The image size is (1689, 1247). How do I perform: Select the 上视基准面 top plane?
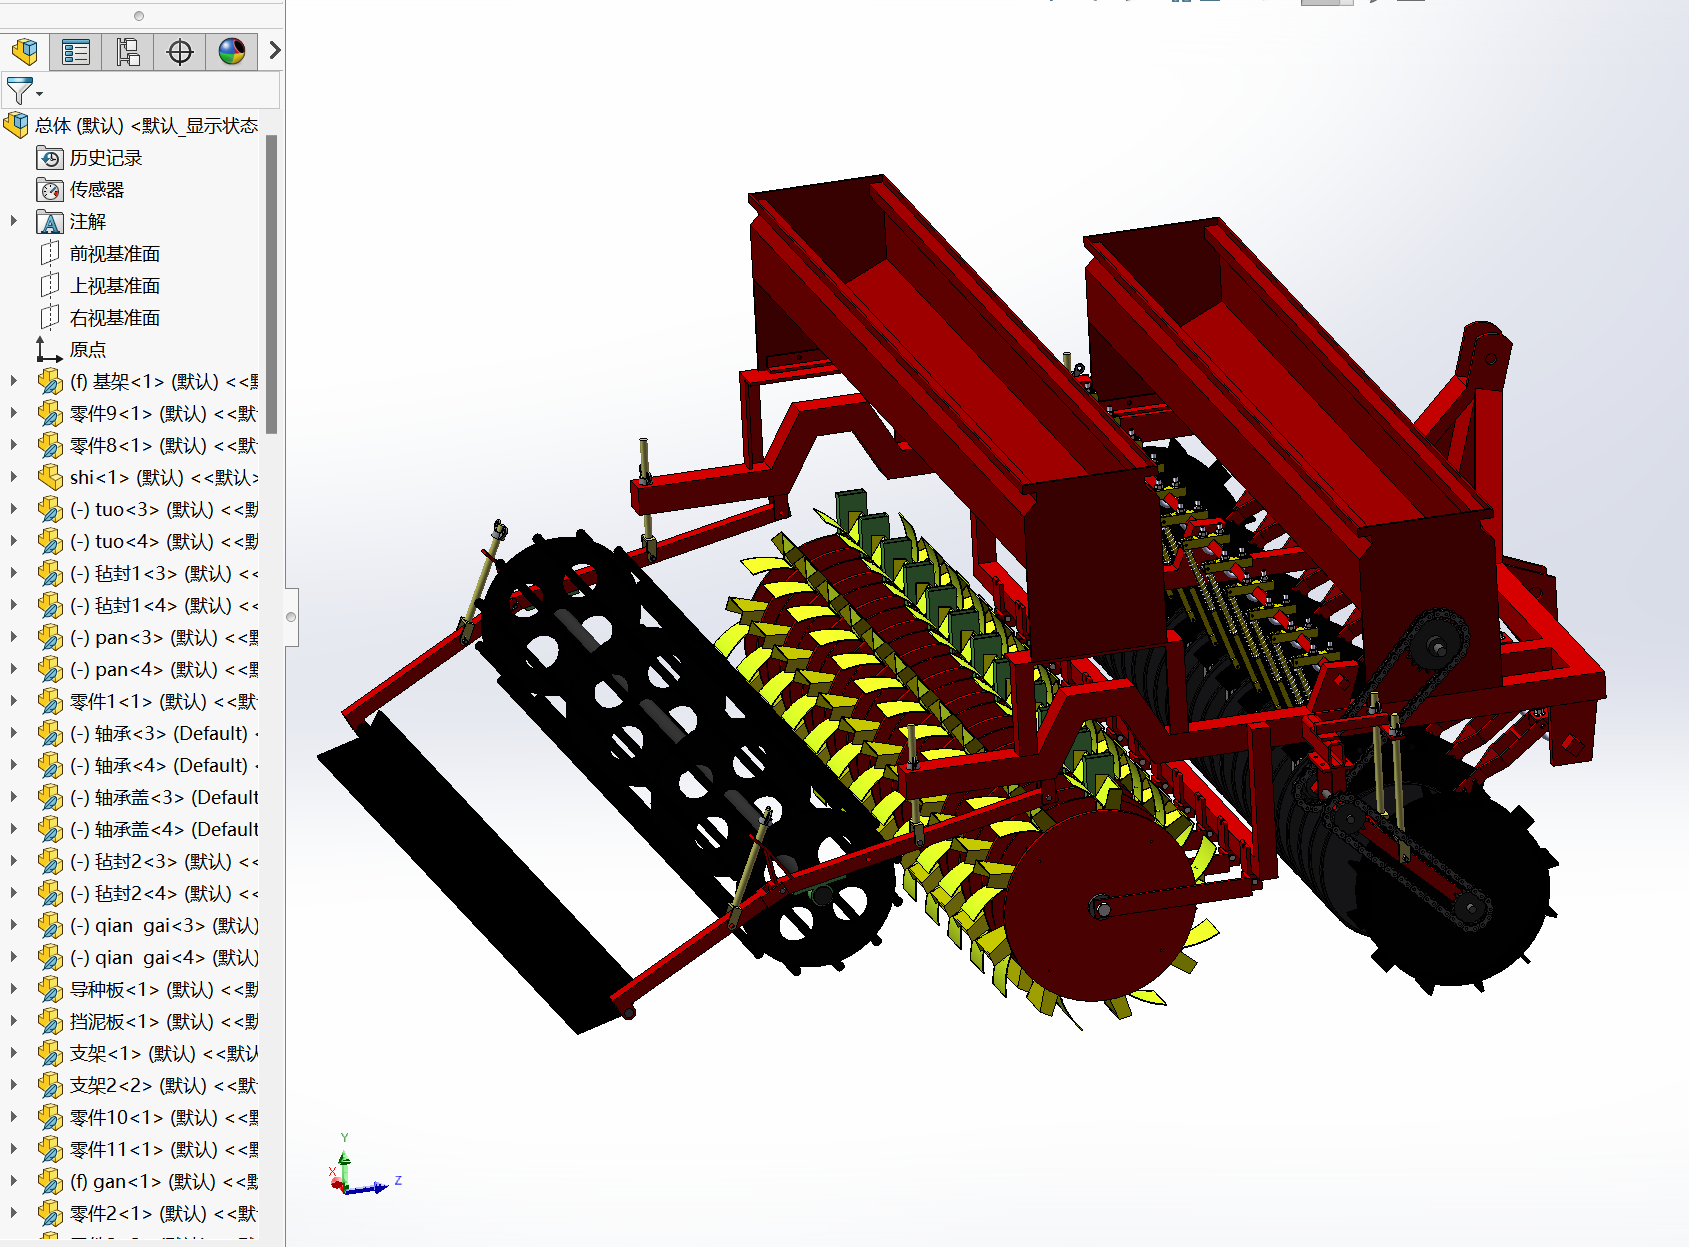114,286
